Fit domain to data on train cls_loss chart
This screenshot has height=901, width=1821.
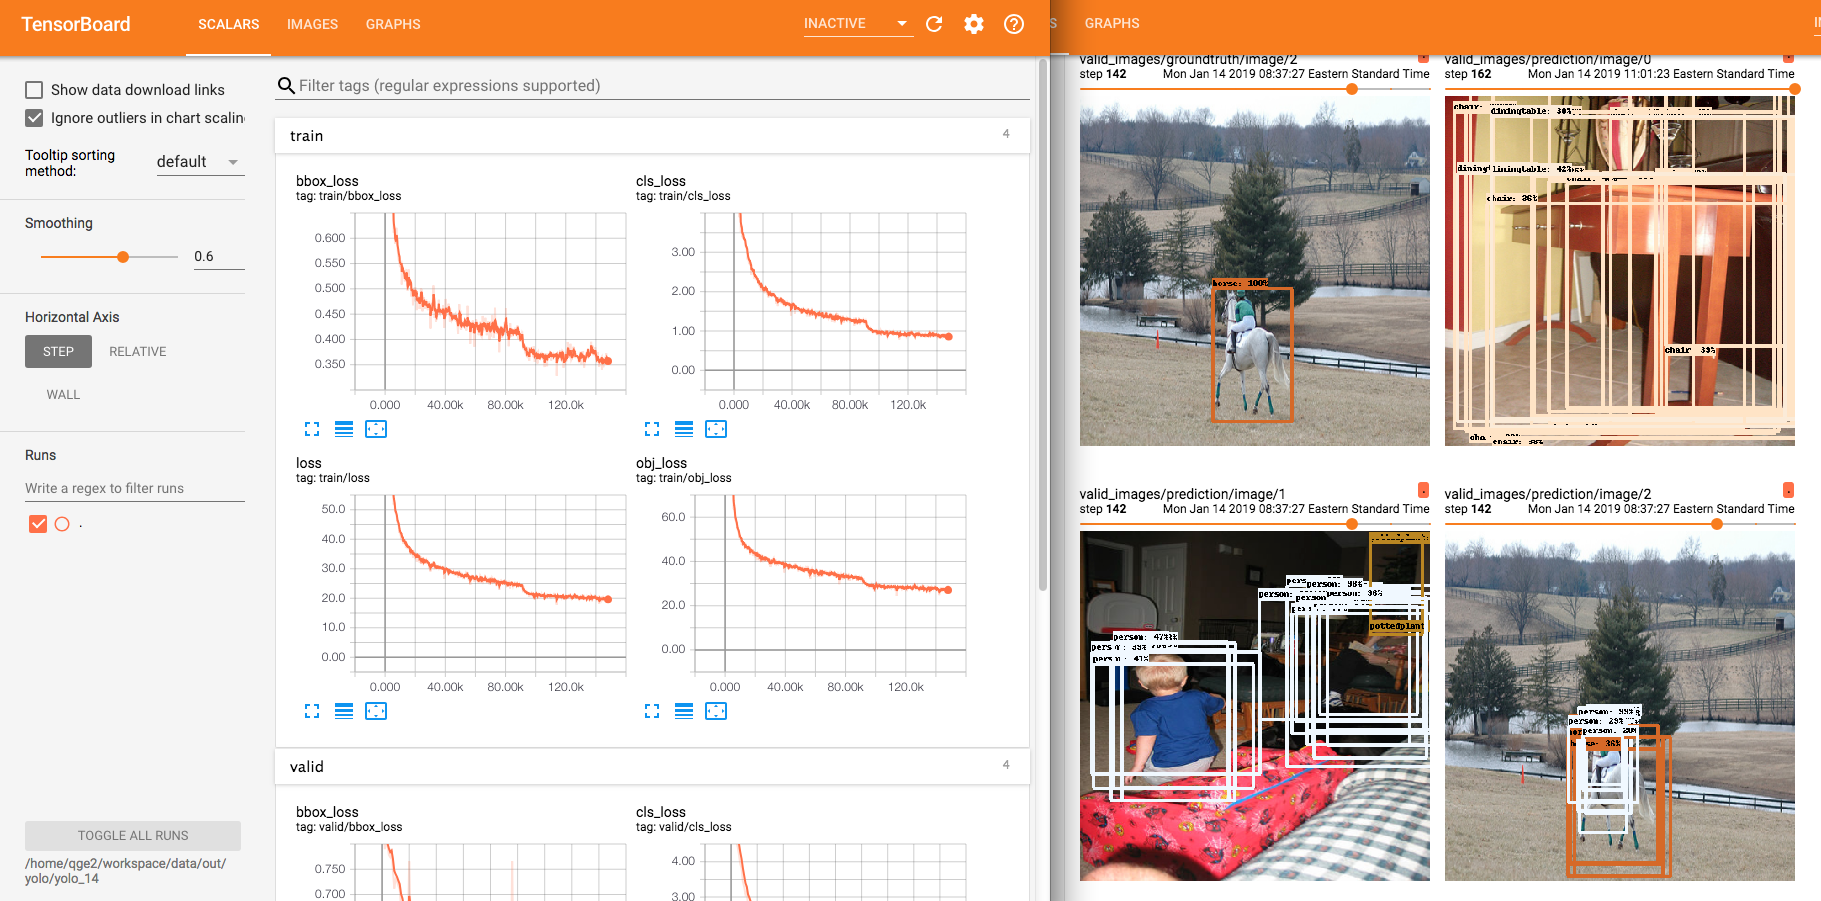coord(716,429)
